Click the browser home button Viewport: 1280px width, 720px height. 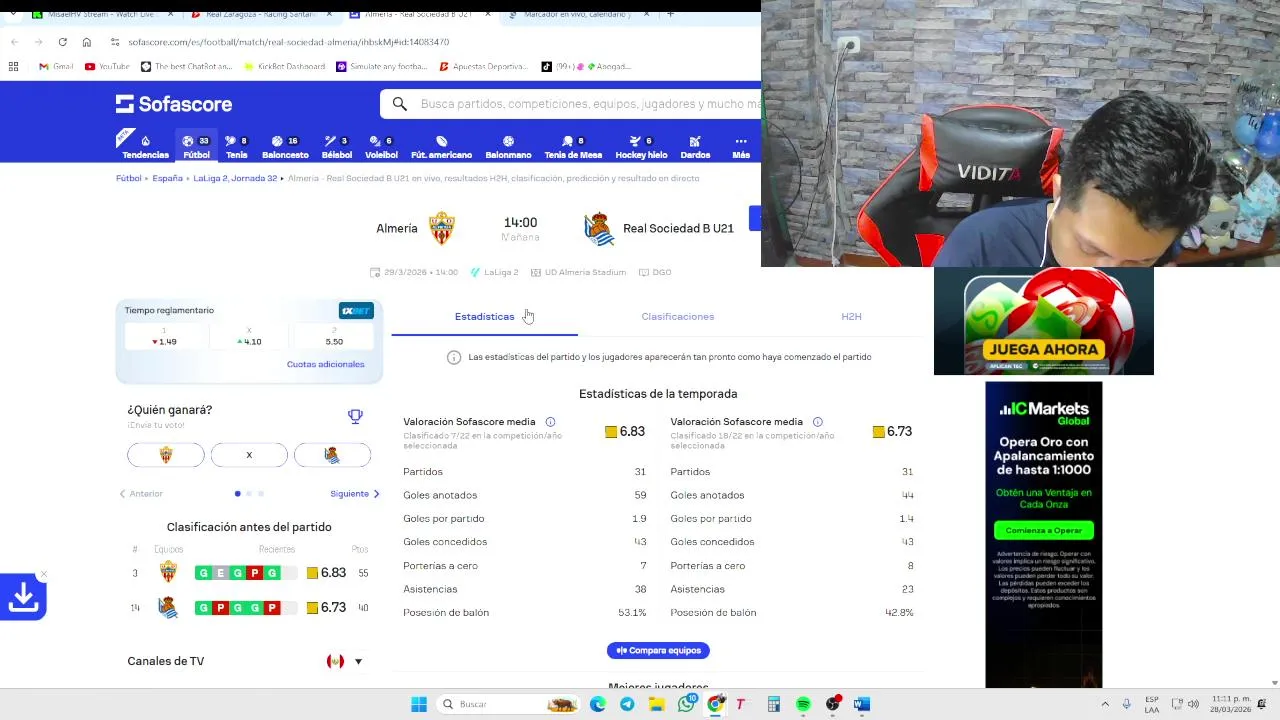[x=86, y=42]
